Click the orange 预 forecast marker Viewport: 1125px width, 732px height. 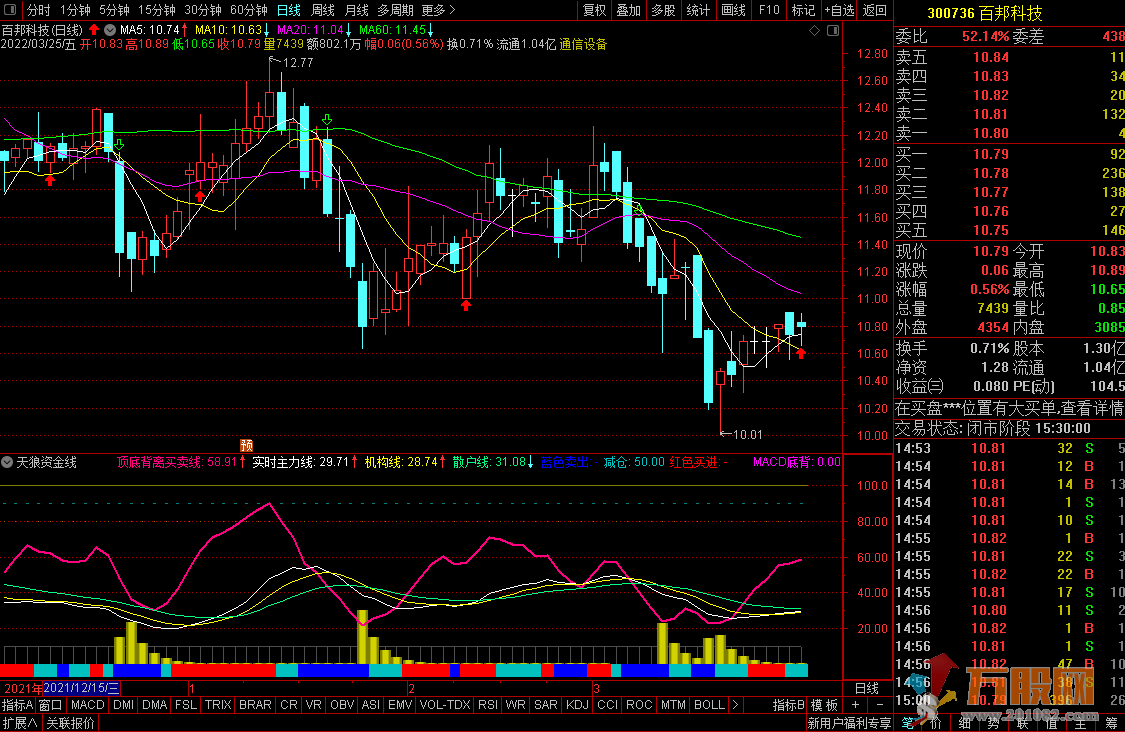click(246, 445)
